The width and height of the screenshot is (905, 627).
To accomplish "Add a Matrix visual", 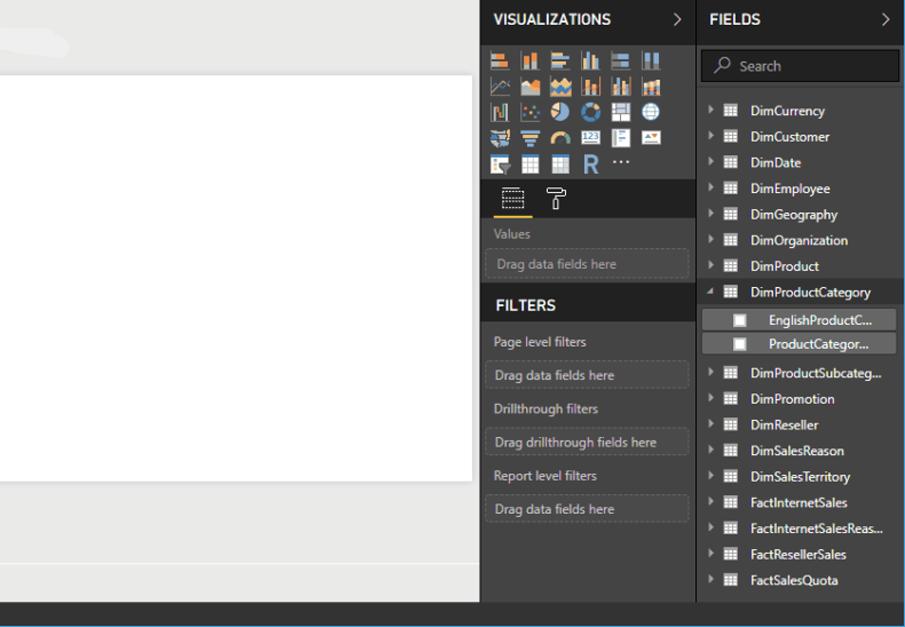I will point(560,165).
